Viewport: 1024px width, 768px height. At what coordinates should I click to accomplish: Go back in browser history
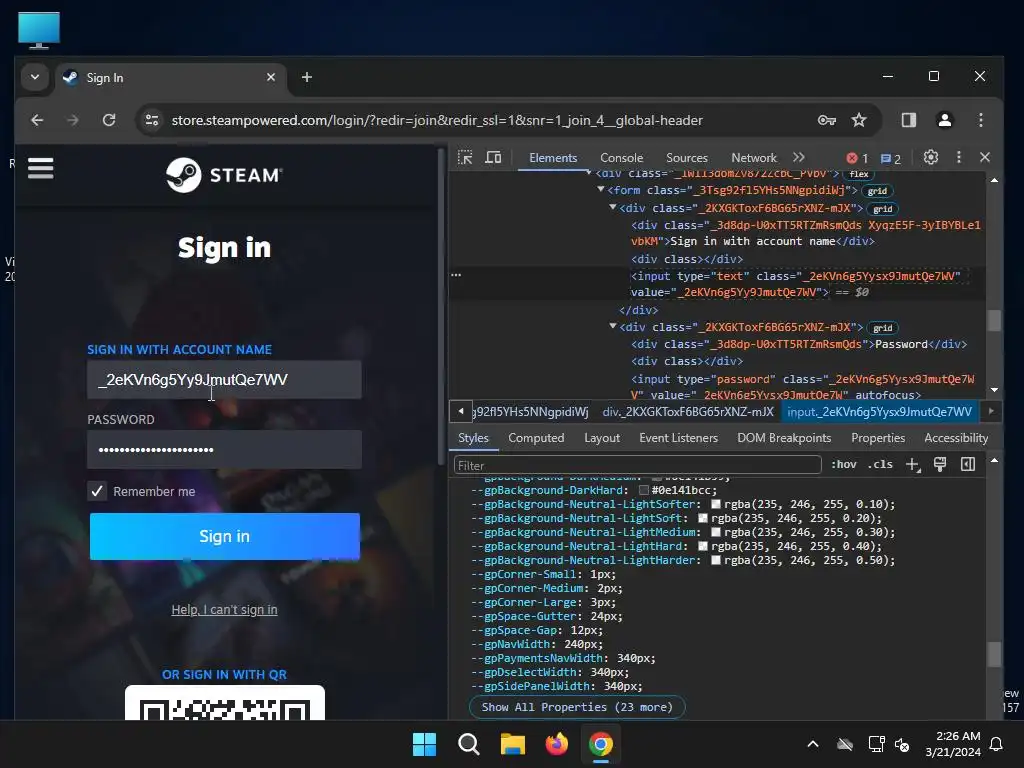point(37,120)
